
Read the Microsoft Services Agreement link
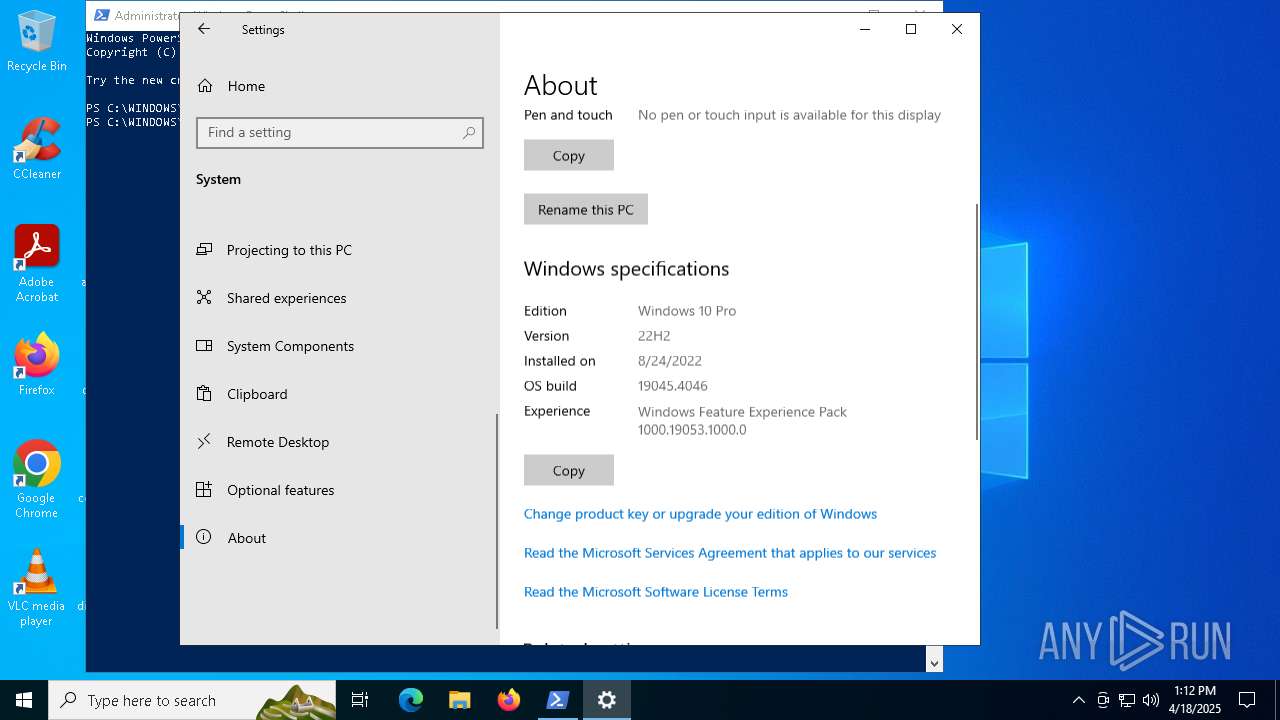[730, 553]
